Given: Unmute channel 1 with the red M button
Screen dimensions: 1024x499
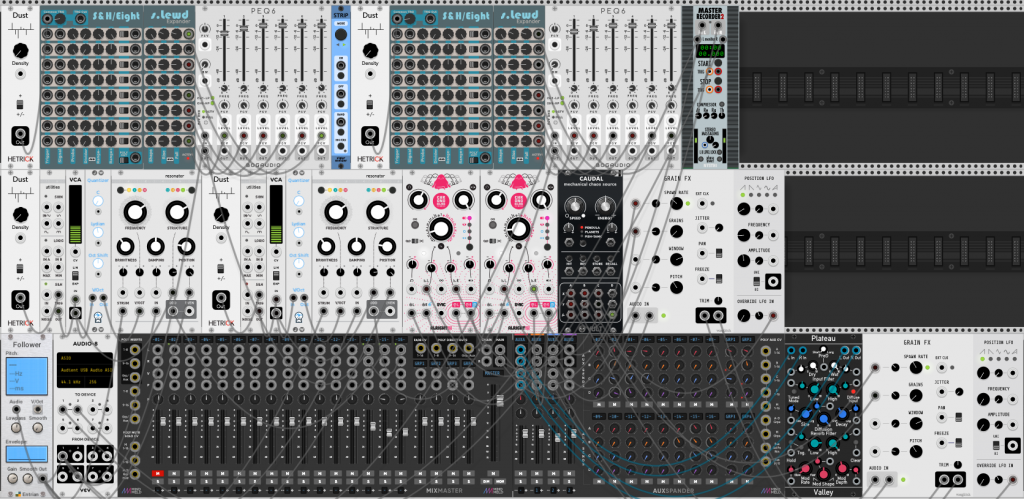Looking at the screenshot, I should (157, 474).
